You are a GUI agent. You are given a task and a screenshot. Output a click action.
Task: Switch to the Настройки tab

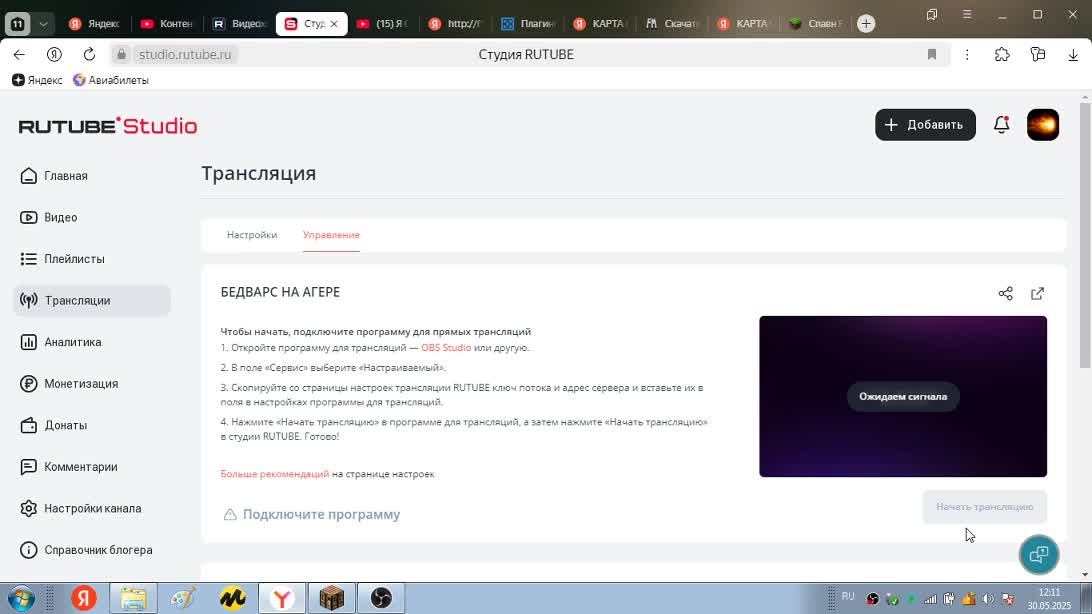[252, 235]
